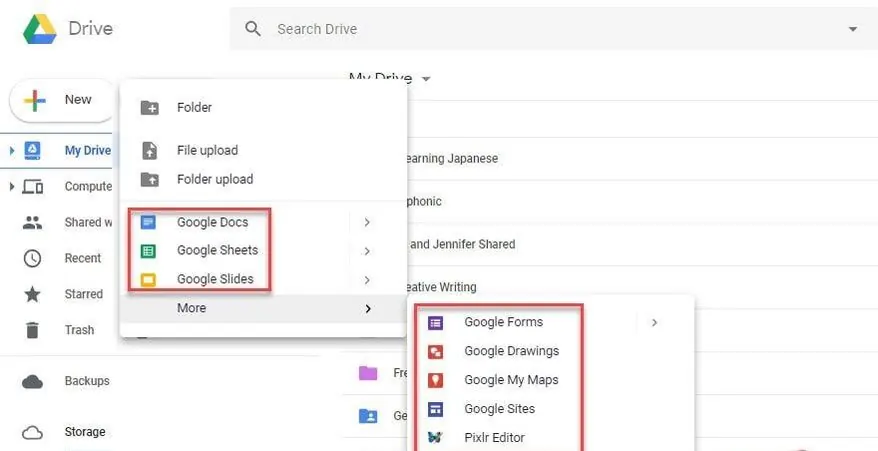The width and height of the screenshot is (878, 451).
Task: Open Trash from the sidebar
Action: (x=79, y=330)
